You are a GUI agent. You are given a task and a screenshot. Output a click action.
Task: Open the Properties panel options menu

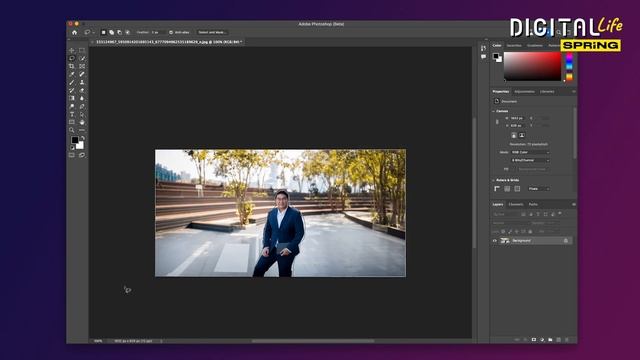tap(573, 91)
